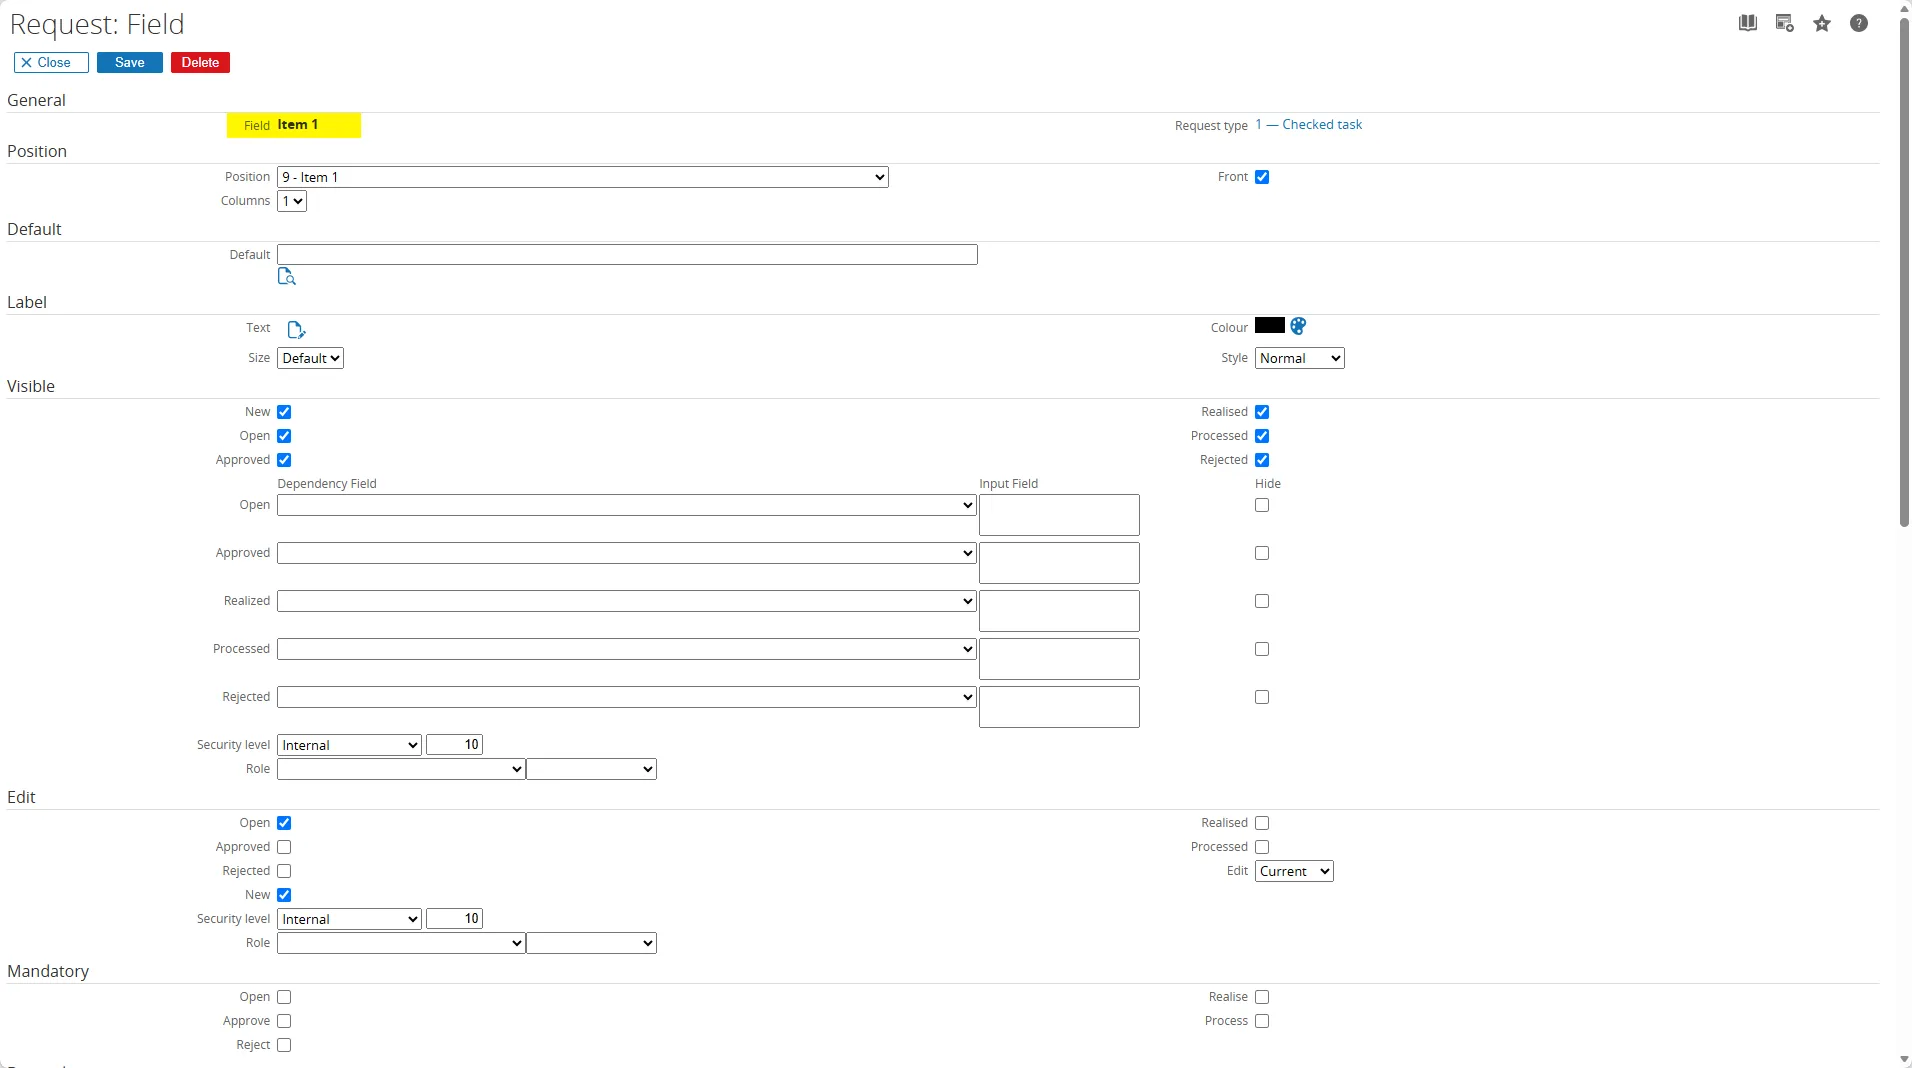The image size is (1912, 1068).
Task: Uncheck Visible New checkbox
Action: (284, 412)
